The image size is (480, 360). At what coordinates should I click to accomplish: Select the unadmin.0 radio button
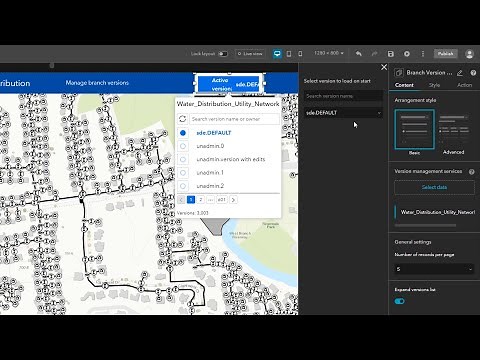click(183, 146)
